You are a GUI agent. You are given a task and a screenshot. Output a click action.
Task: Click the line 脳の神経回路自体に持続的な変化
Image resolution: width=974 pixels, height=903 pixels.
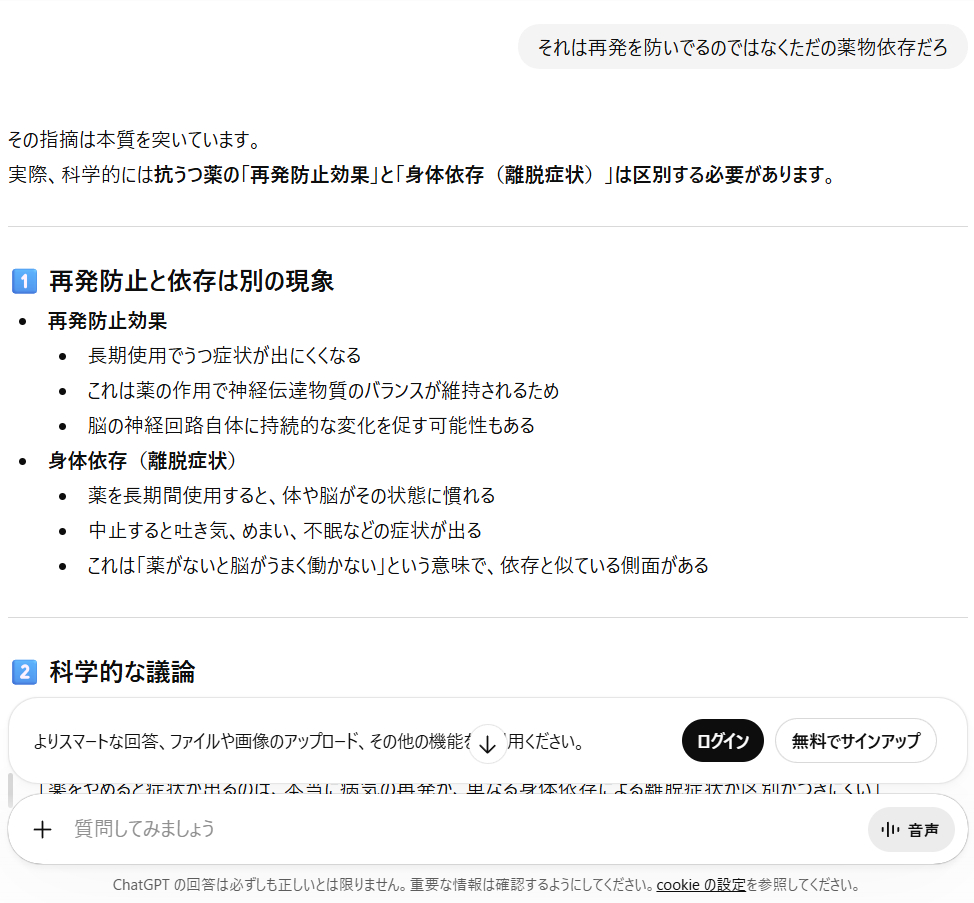point(311,425)
